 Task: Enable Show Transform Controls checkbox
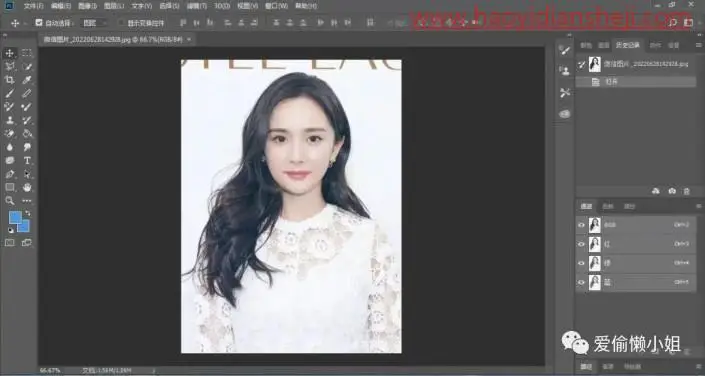coord(121,22)
